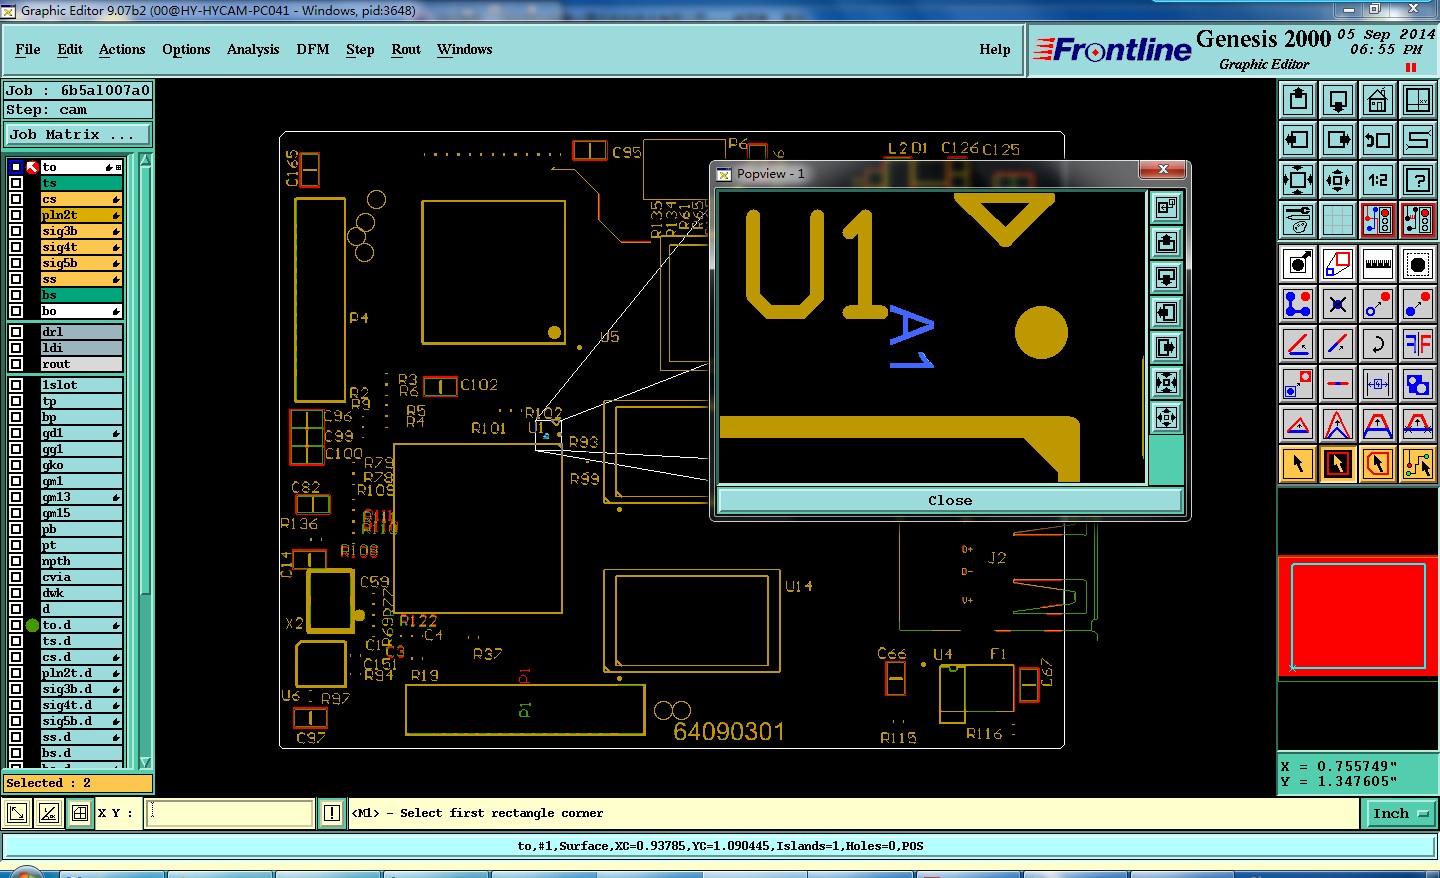The image size is (1440, 878).
Task: Click the plain arrow select pointer icon
Action: (x=1298, y=464)
